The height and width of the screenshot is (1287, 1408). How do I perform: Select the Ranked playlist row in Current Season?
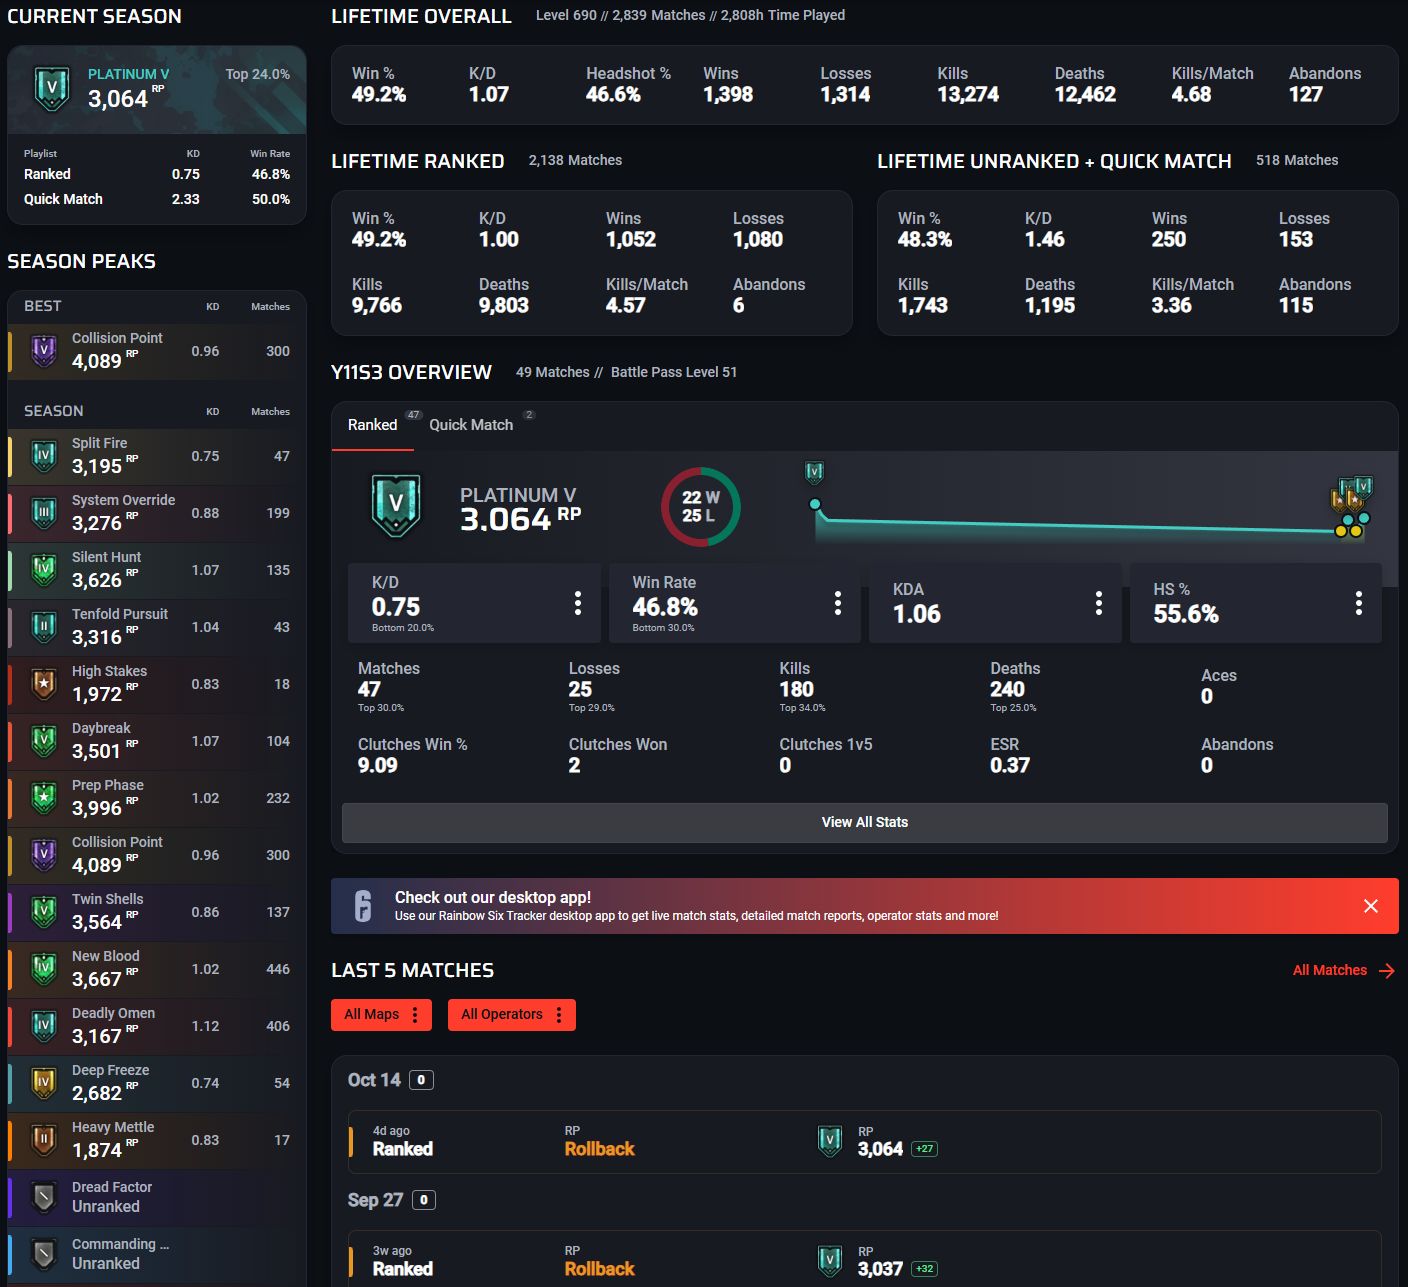[157, 174]
